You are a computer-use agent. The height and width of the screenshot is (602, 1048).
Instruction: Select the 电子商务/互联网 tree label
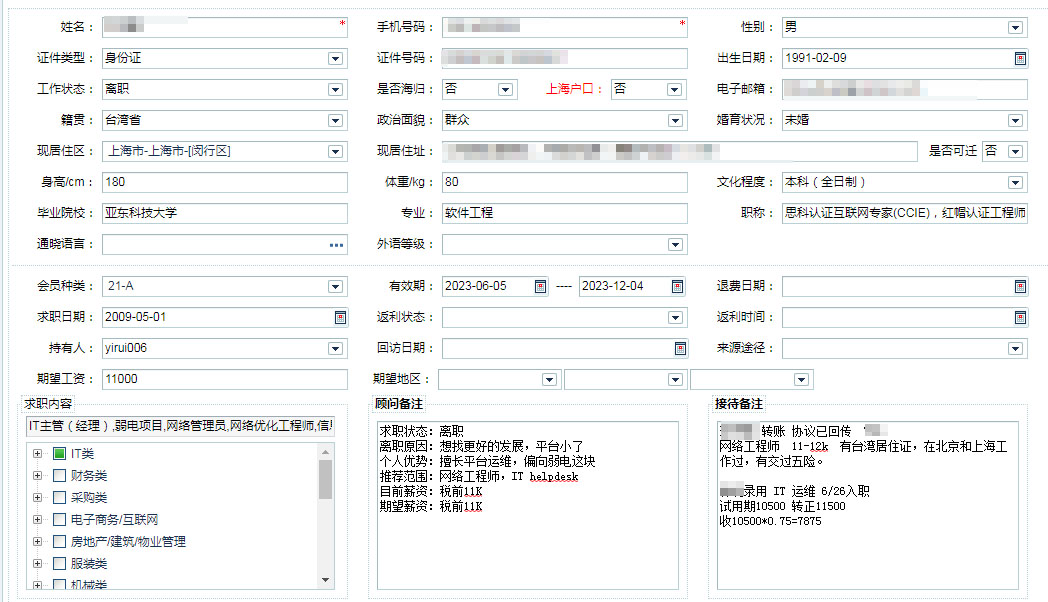click(x=114, y=520)
